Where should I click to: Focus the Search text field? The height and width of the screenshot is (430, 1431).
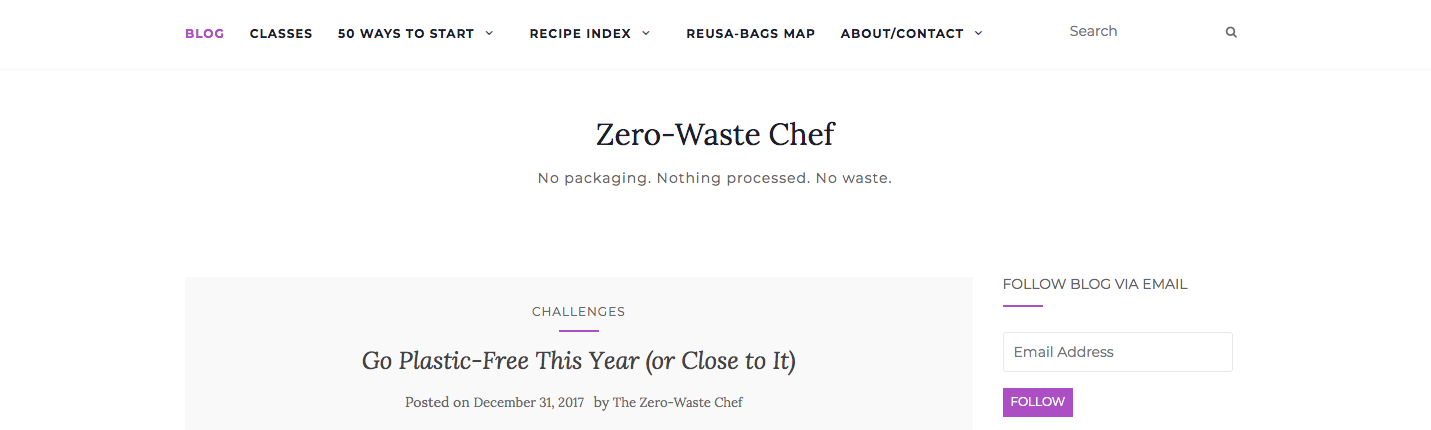[x=1140, y=31]
